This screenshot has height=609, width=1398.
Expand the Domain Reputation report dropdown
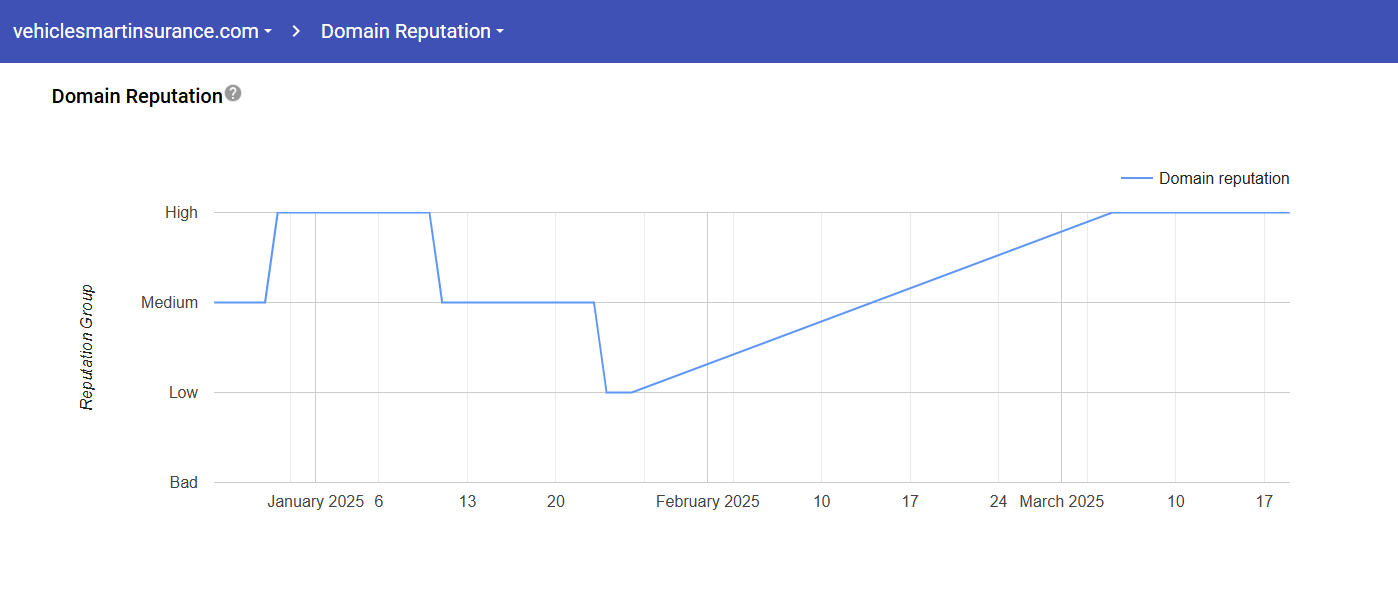411,31
